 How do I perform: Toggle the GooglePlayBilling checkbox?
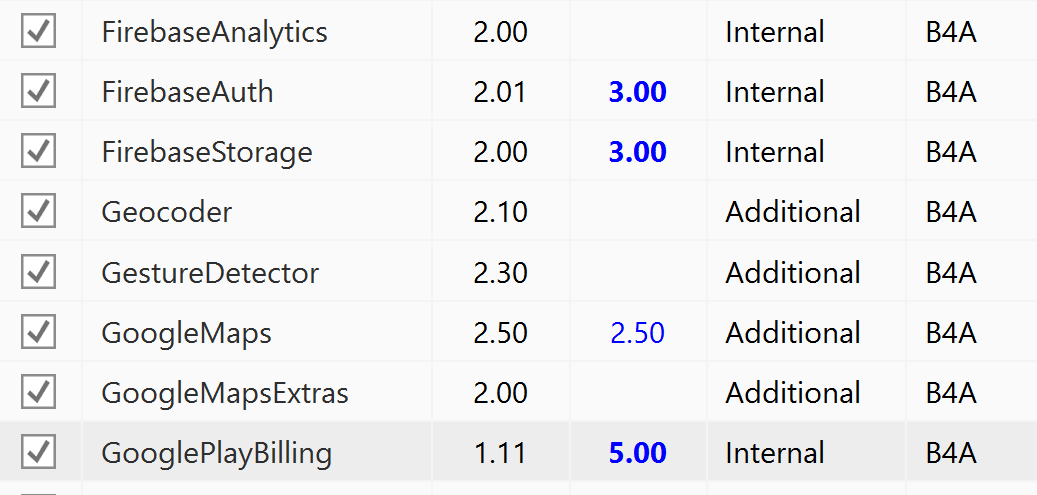[x=38, y=453]
